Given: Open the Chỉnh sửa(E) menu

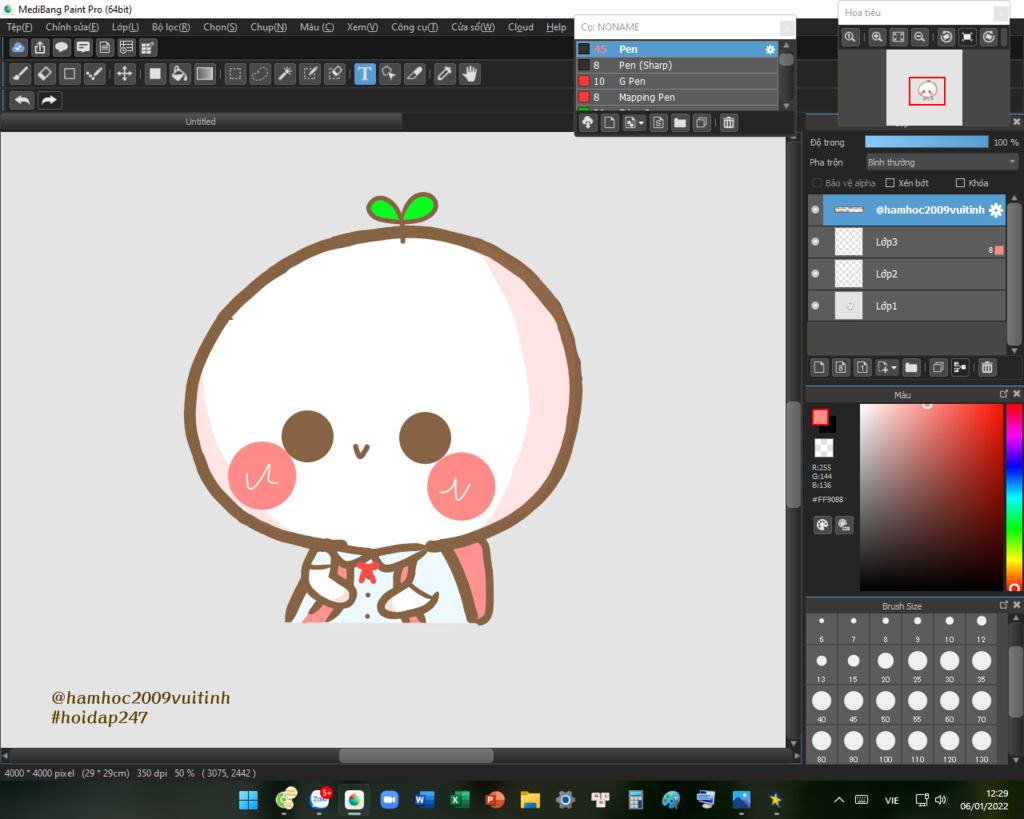Looking at the screenshot, I should (x=72, y=27).
